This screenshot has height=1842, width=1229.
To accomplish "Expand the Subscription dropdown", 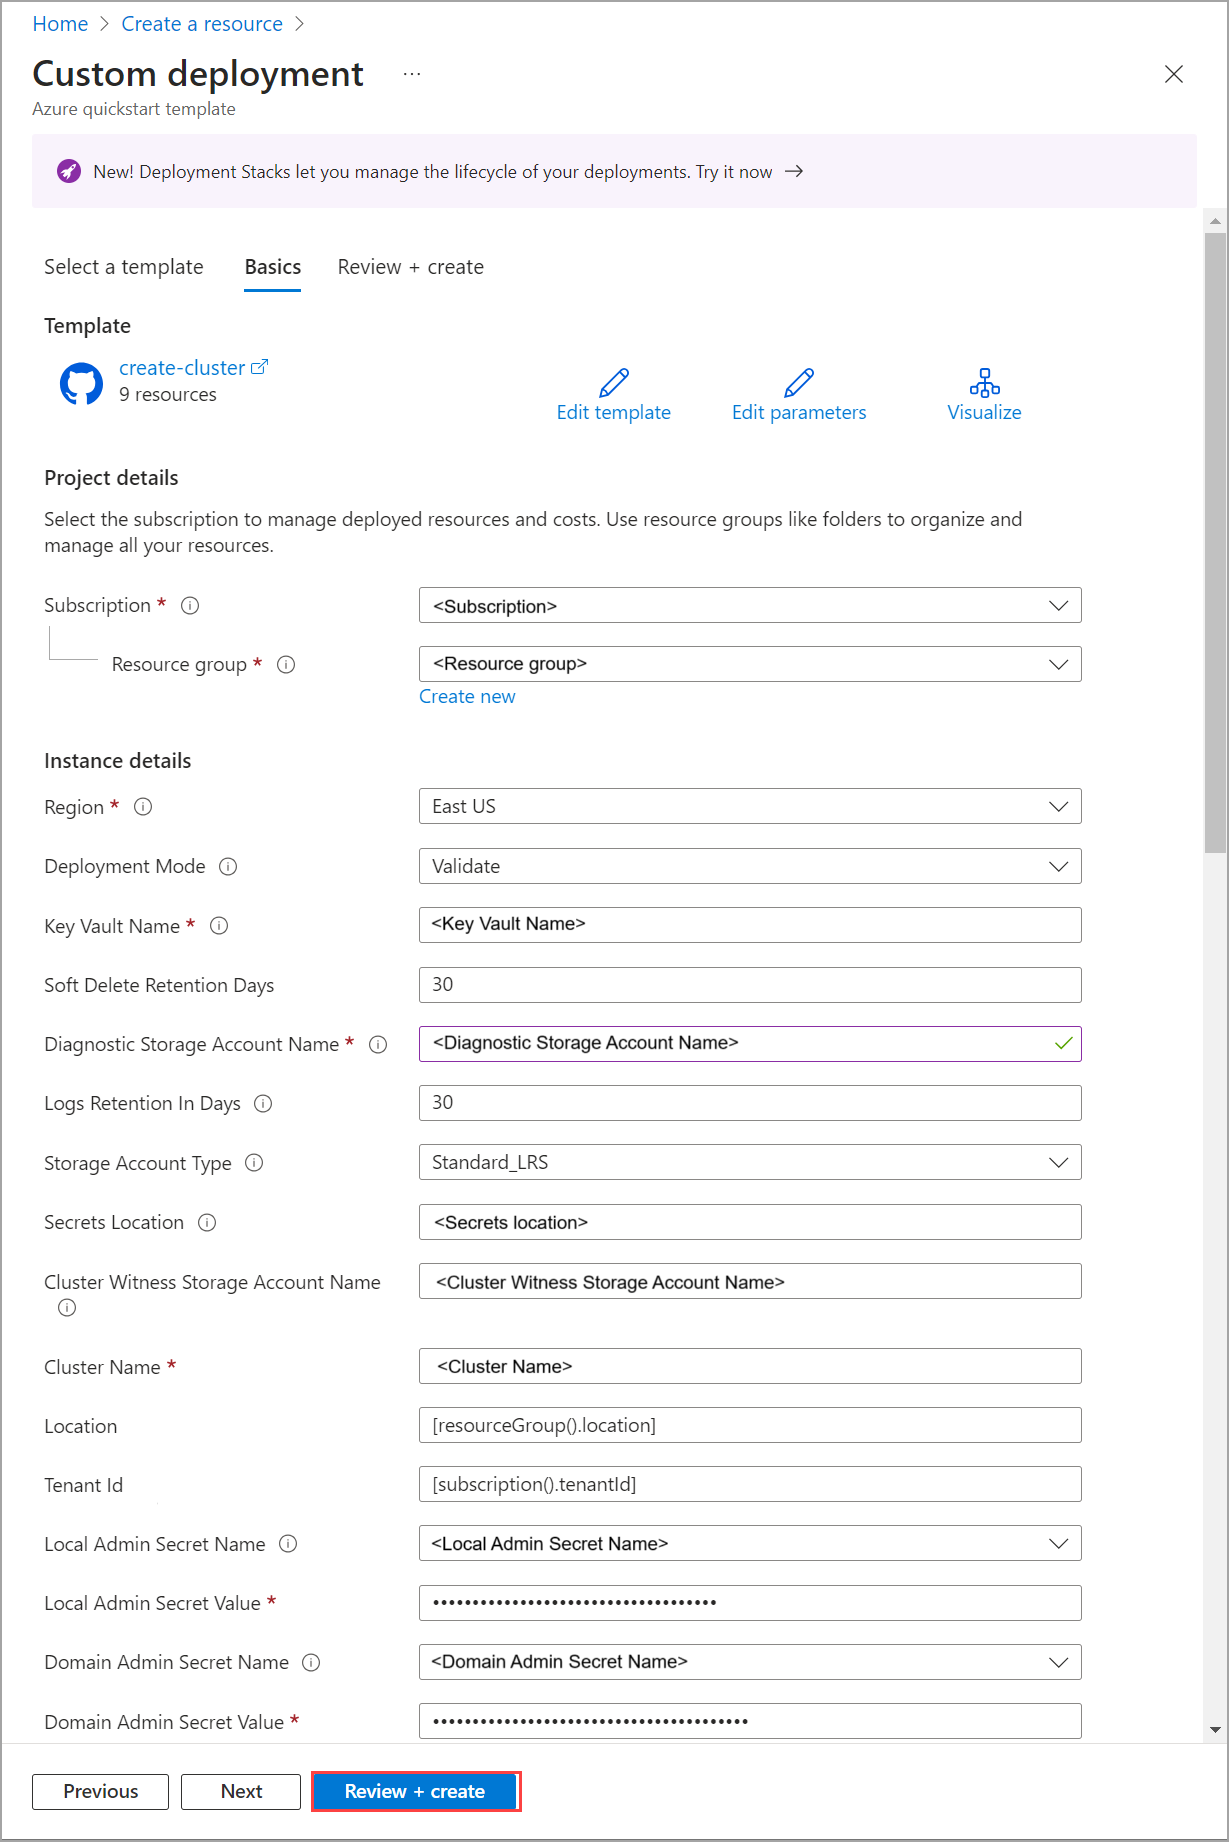I will [1058, 606].
